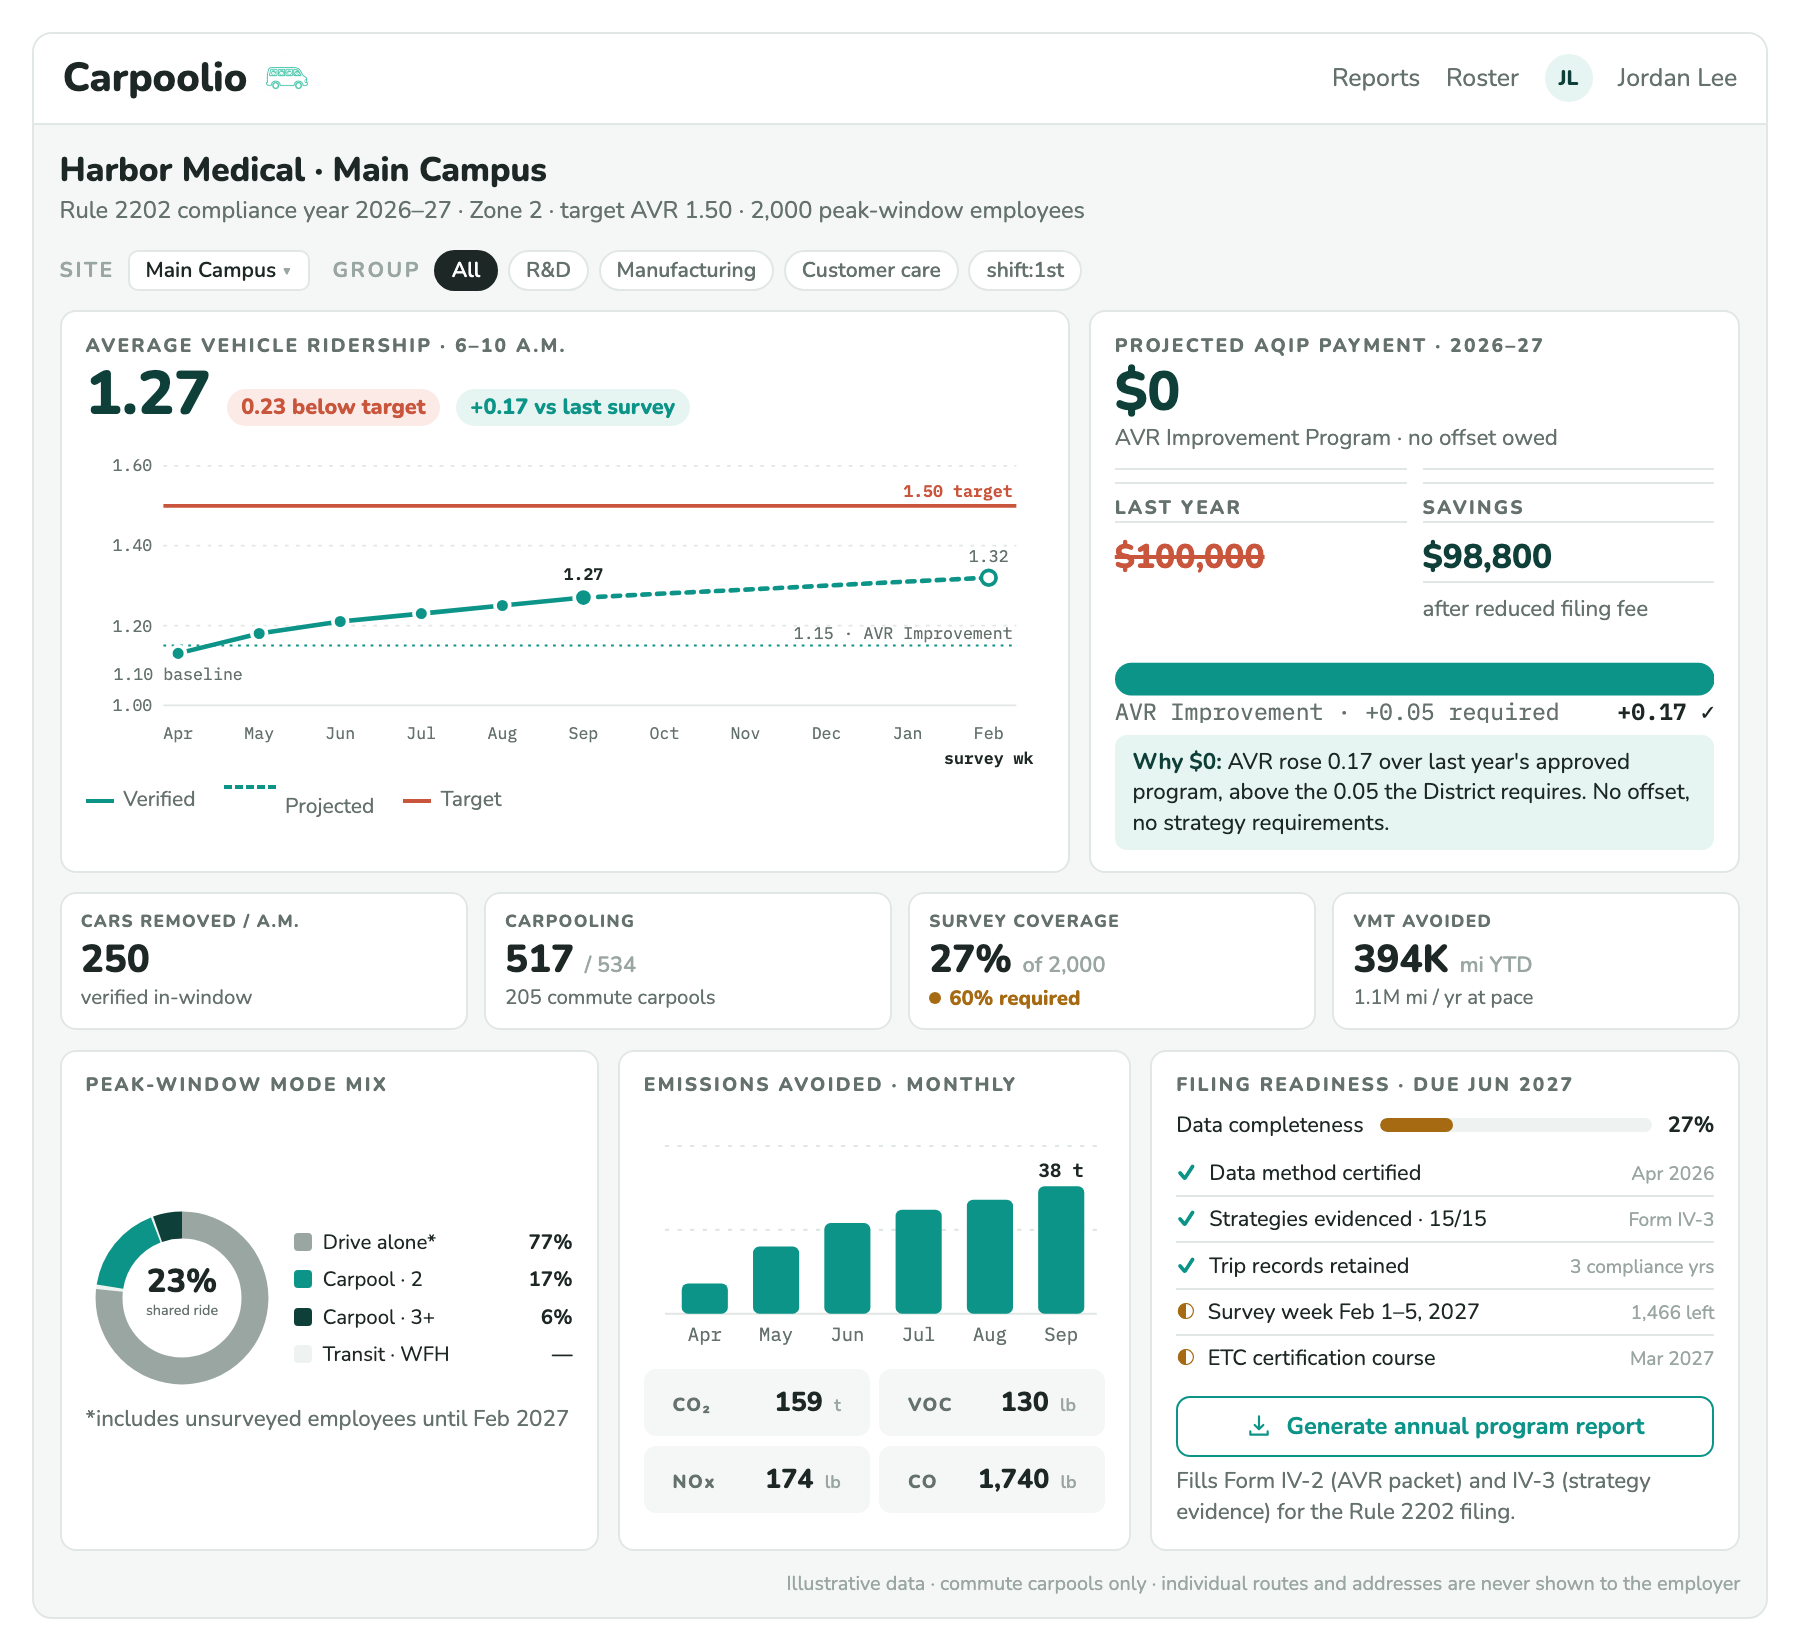The image size is (1800, 1642).
Task: Click the AVR Improvement progress bar
Action: coord(1414,679)
